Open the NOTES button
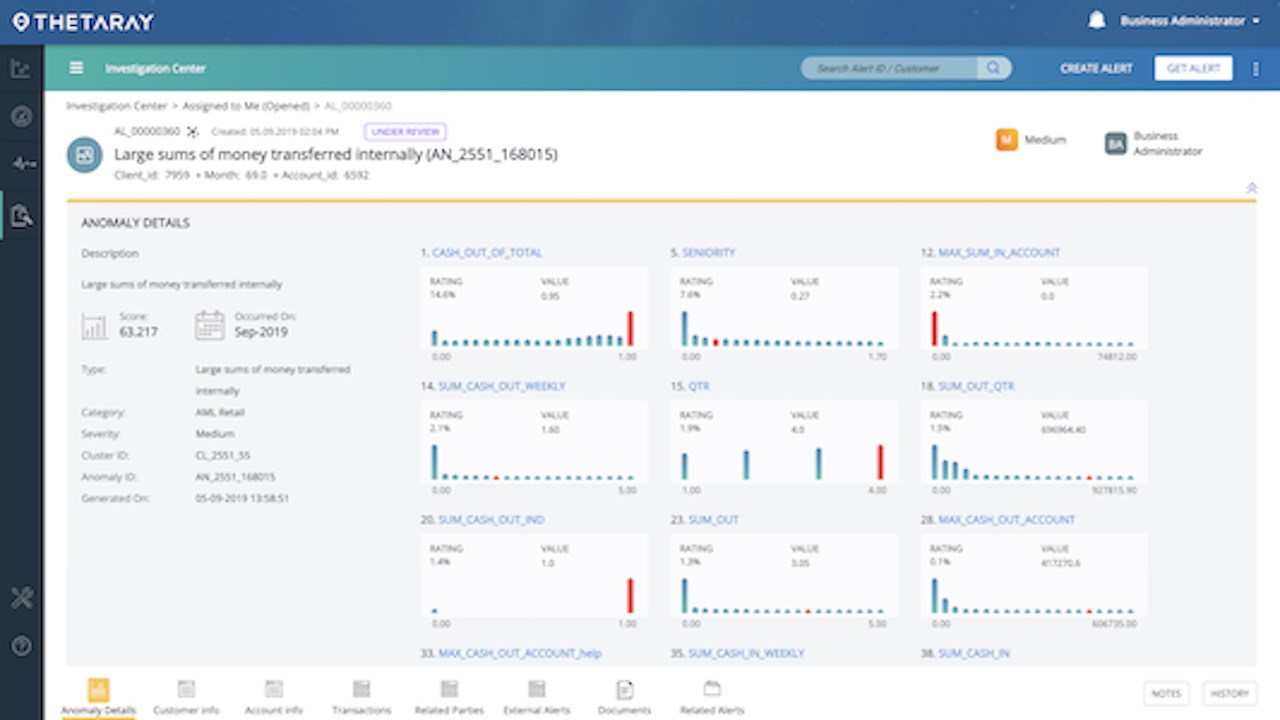Screen dimensions: 1280x720 (1166, 693)
